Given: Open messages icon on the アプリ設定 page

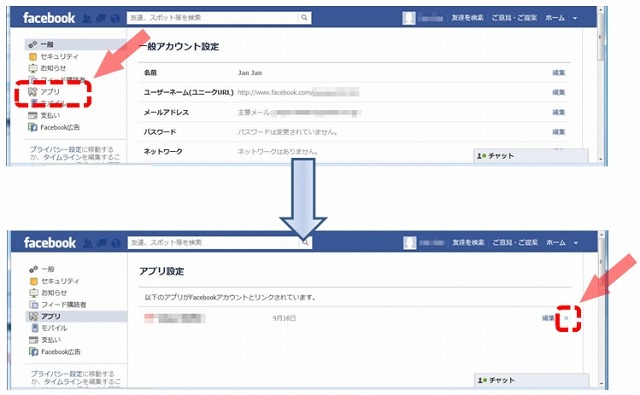Looking at the screenshot, I should click(x=102, y=243).
